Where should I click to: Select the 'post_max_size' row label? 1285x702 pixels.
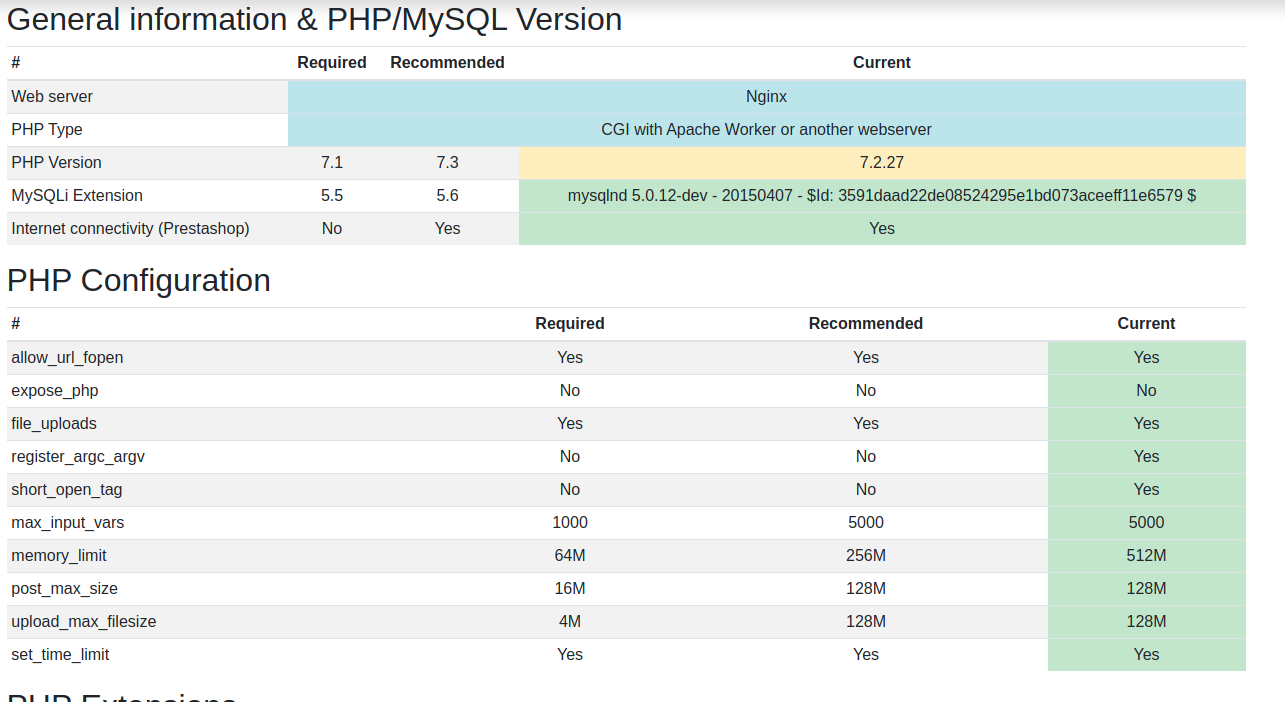pos(65,589)
